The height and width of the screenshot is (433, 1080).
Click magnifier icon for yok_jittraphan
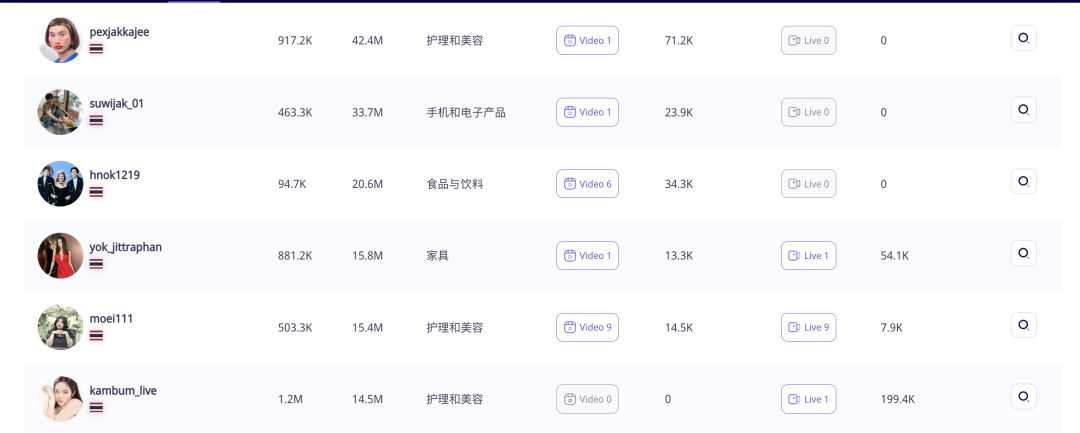(1024, 253)
